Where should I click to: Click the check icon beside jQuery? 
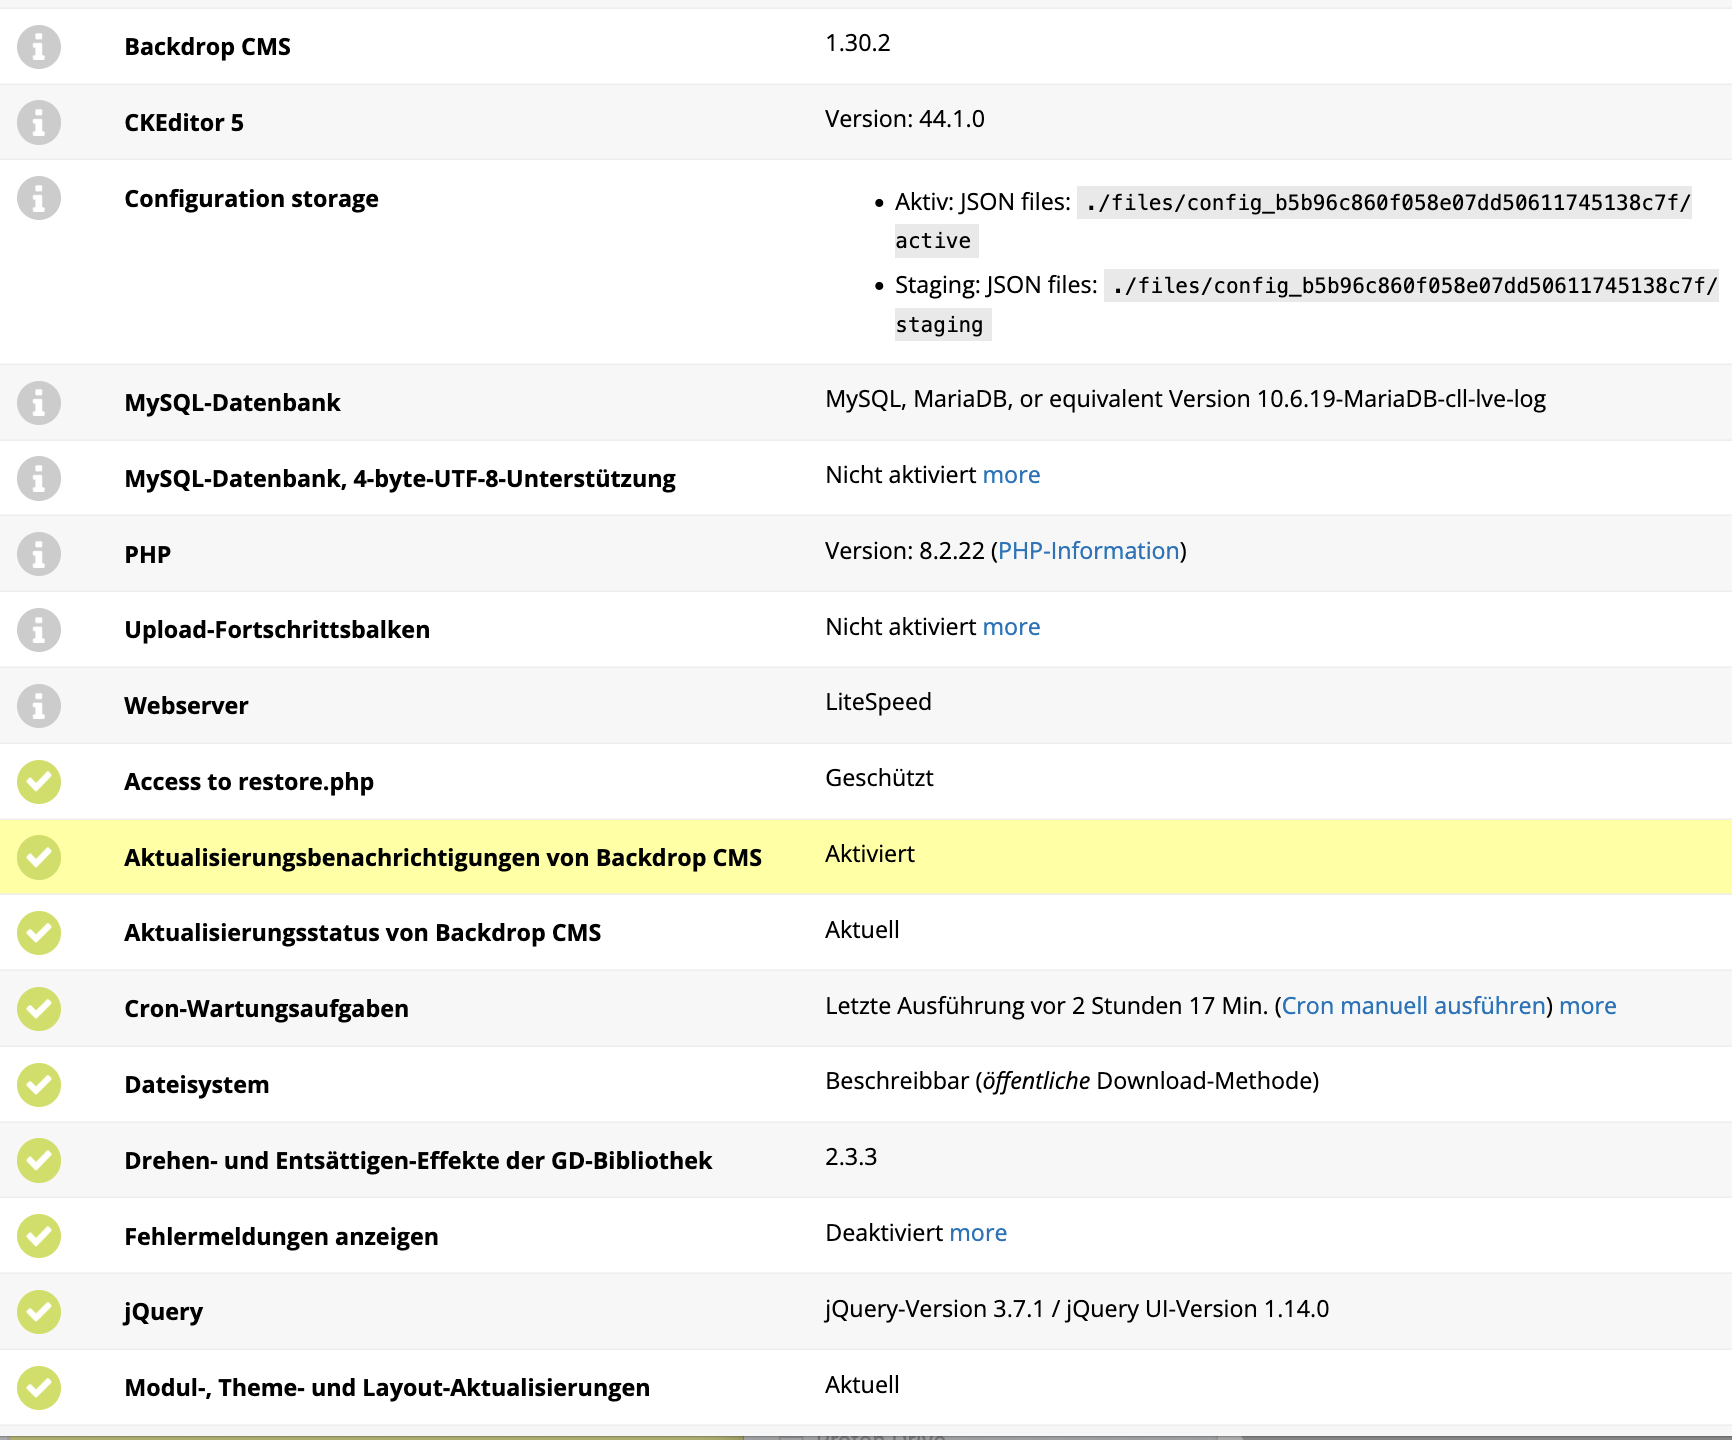38,1311
